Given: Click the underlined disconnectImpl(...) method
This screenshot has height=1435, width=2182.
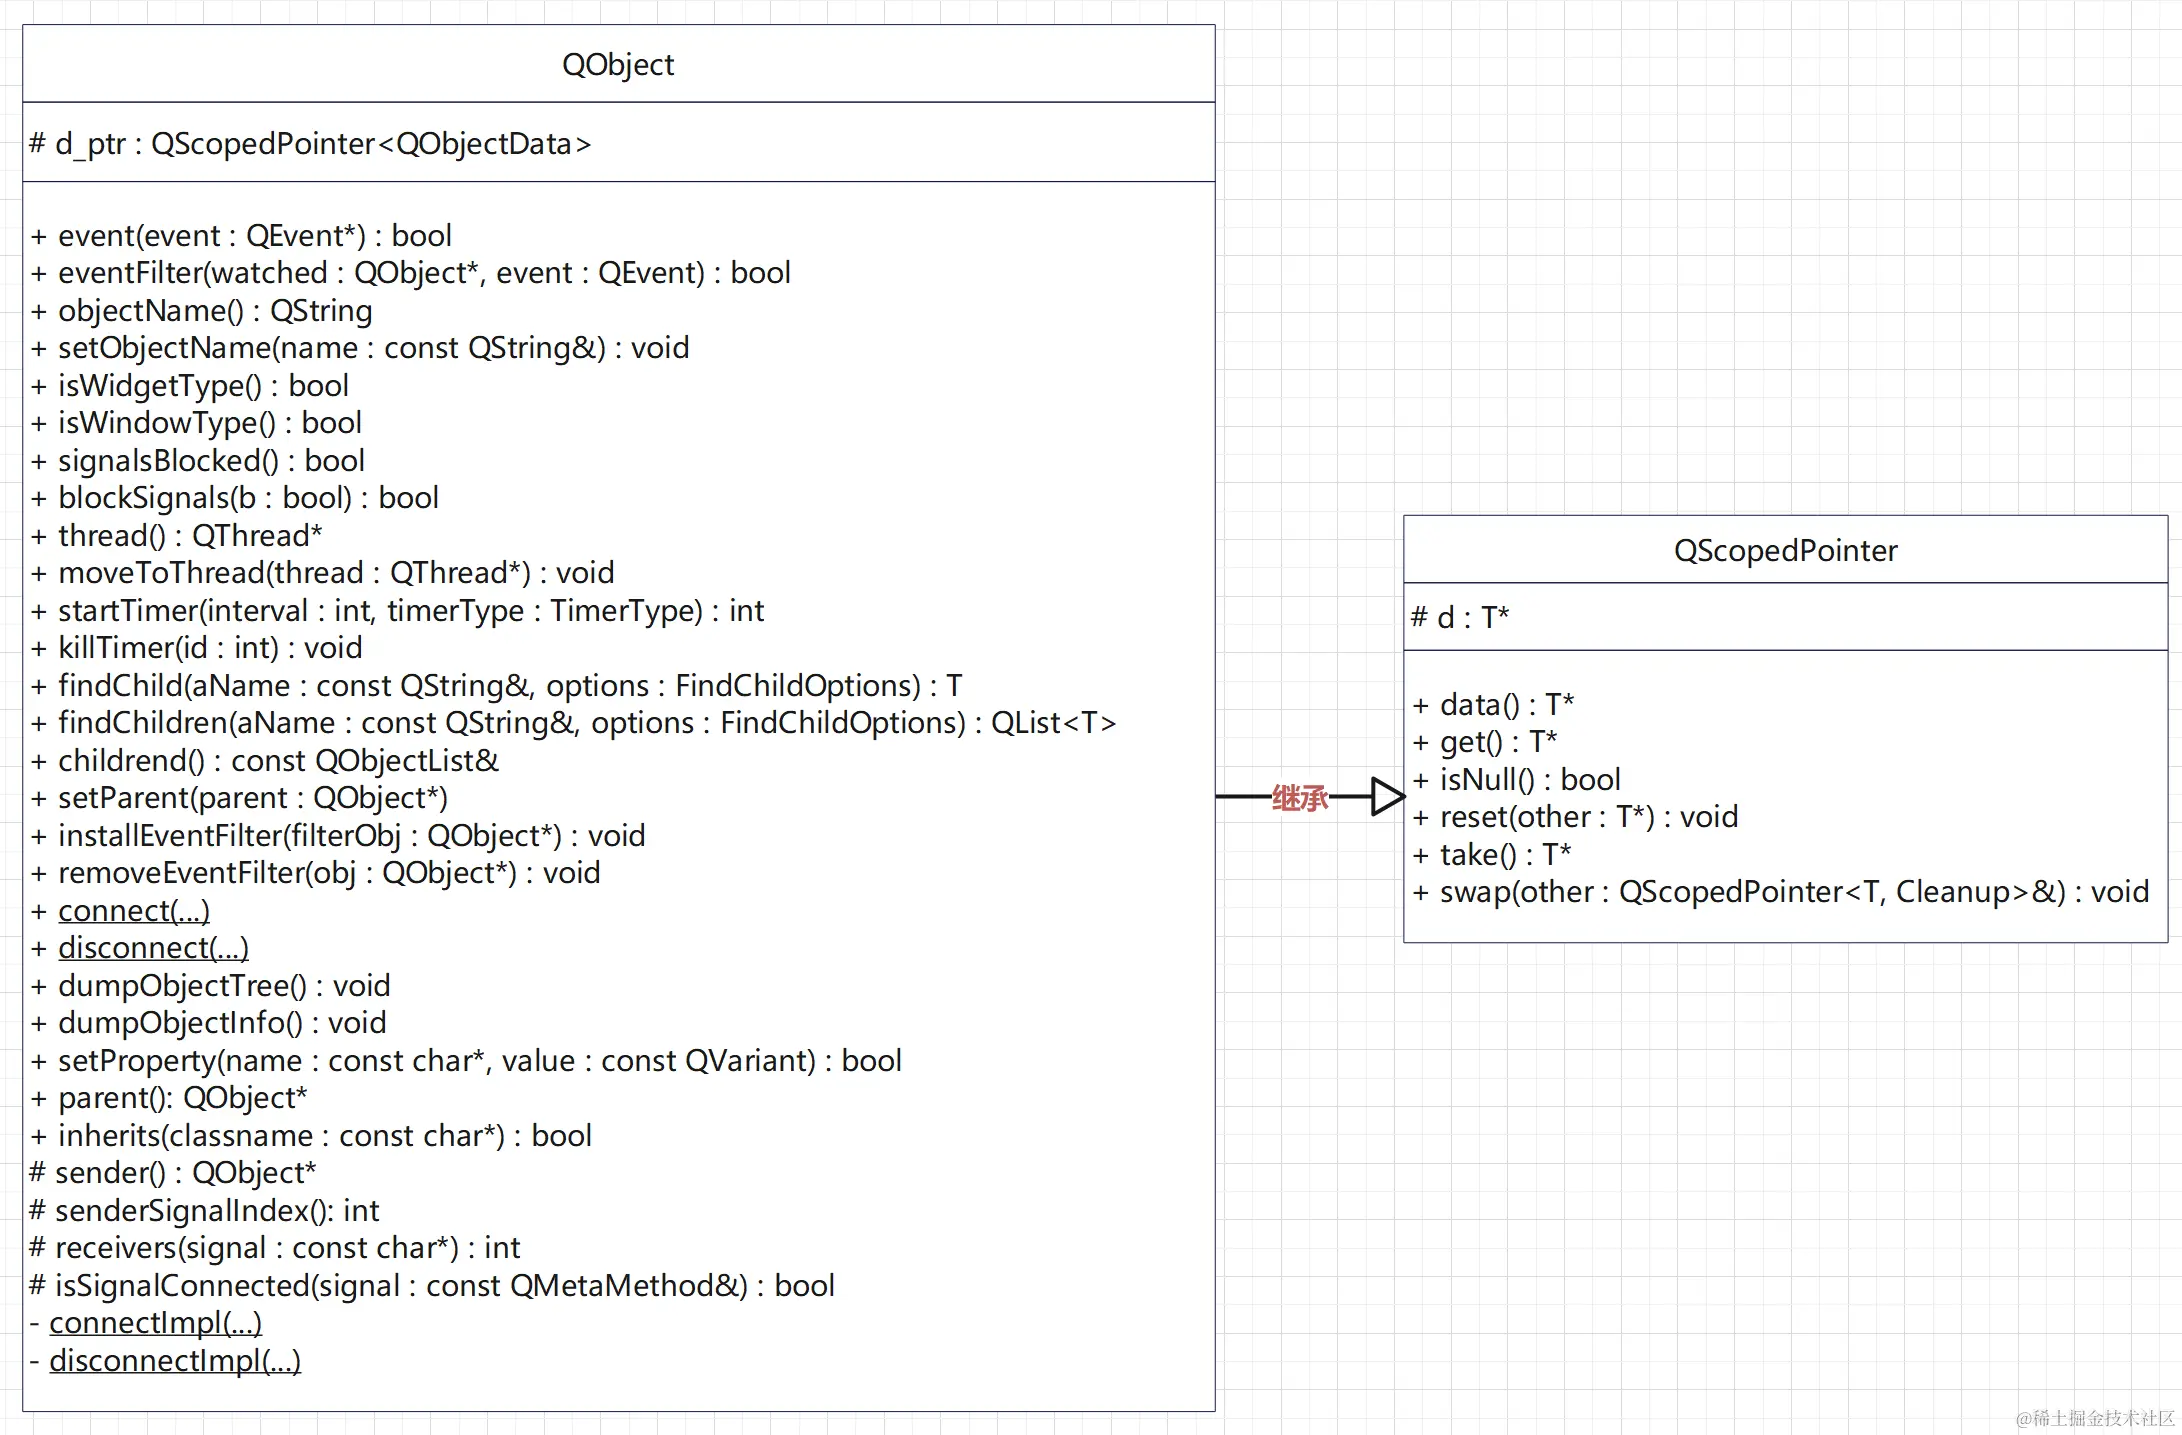Looking at the screenshot, I should click(x=175, y=1361).
